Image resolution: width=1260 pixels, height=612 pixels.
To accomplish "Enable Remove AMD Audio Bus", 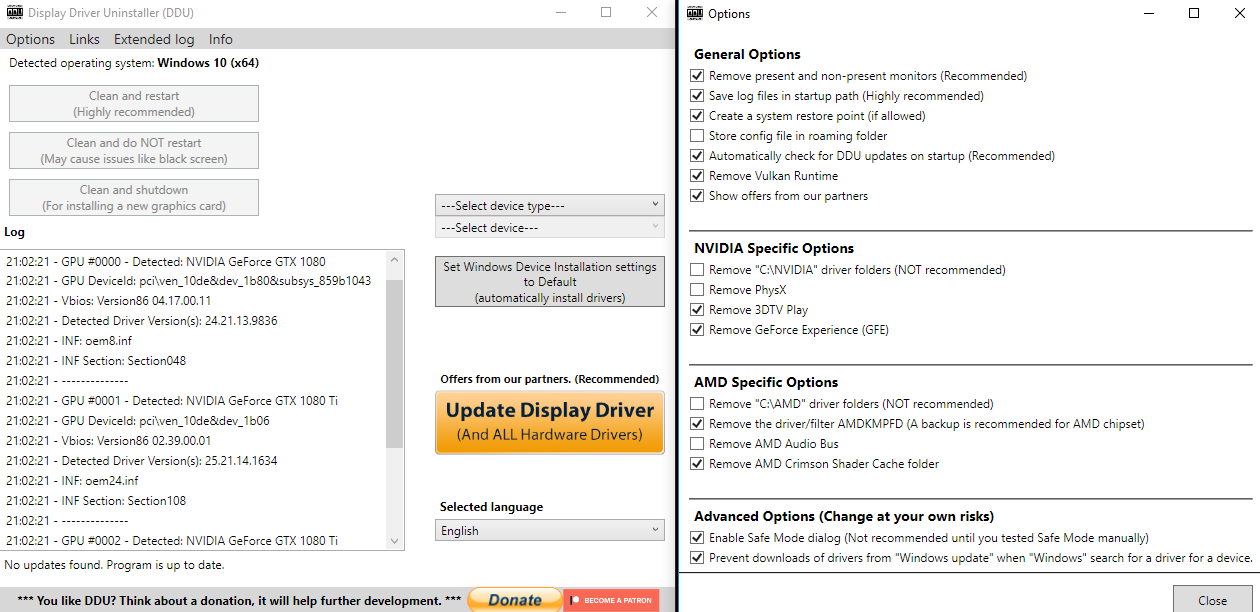I will (697, 444).
